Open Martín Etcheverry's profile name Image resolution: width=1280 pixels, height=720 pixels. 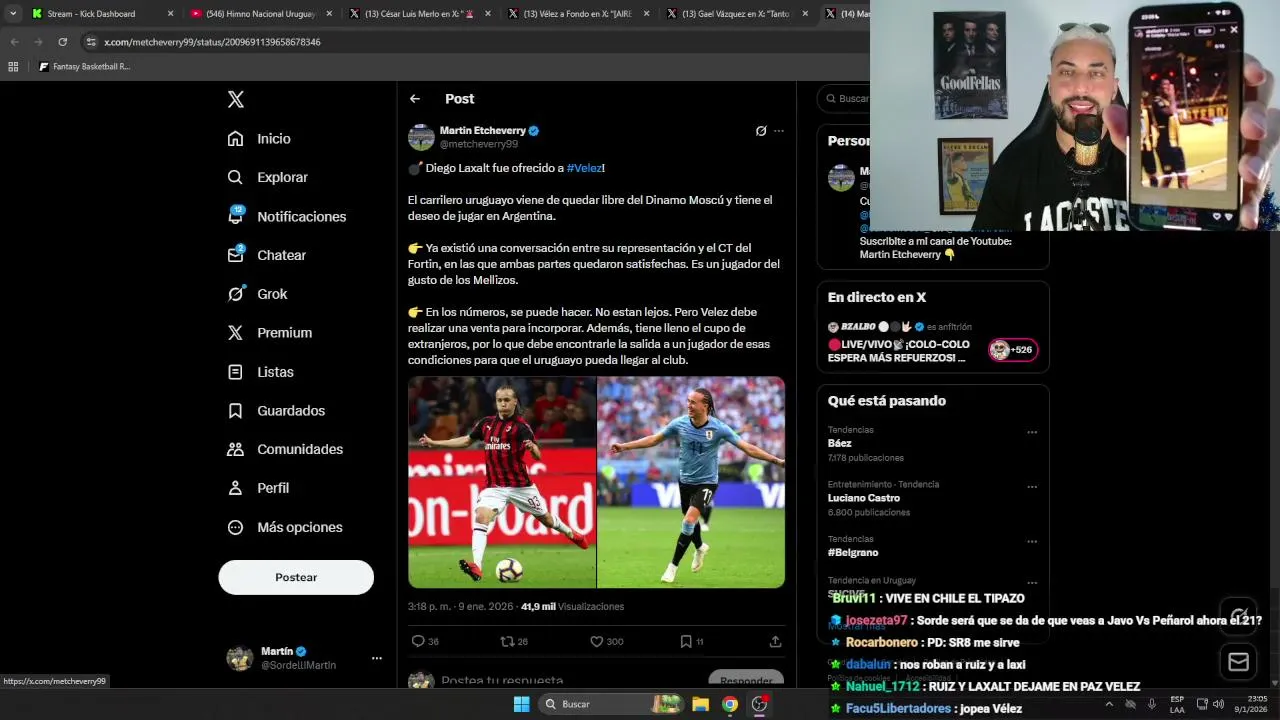[482, 130]
